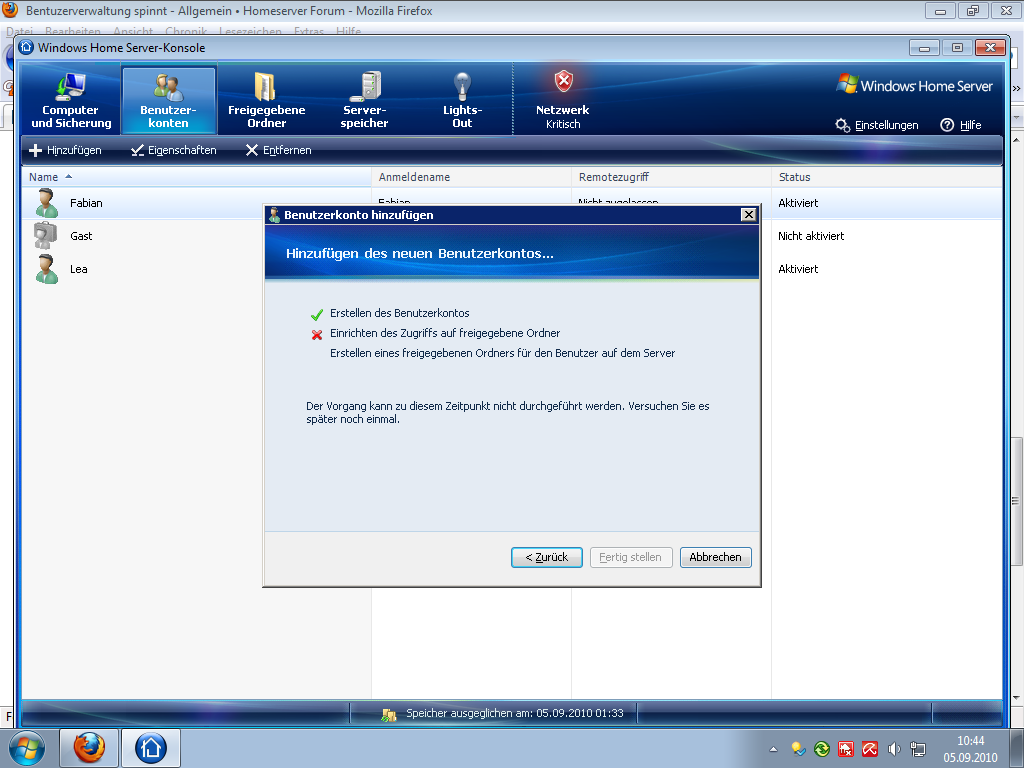Select the Fabian user avatar icon
The width and height of the screenshot is (1024, 768).
point(46,203)
